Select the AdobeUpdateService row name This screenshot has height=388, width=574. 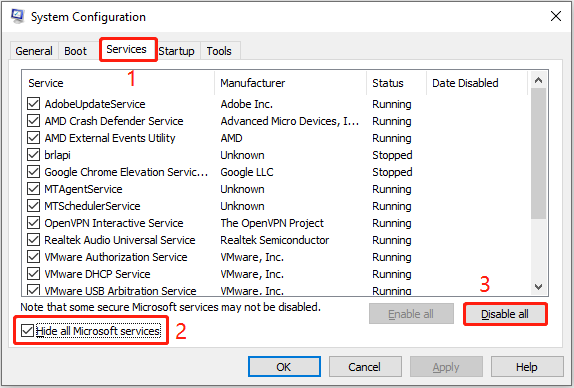point(95,104)
